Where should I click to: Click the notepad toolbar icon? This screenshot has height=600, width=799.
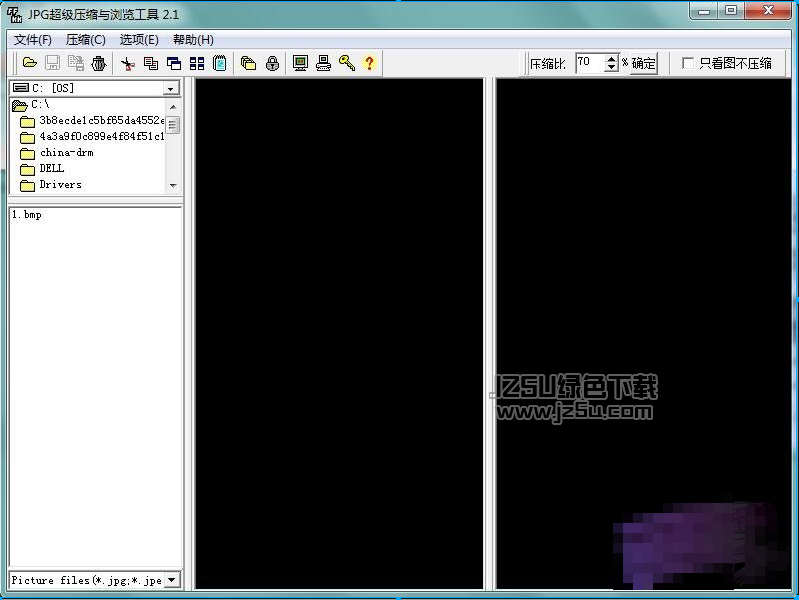[x=220, y=63]
